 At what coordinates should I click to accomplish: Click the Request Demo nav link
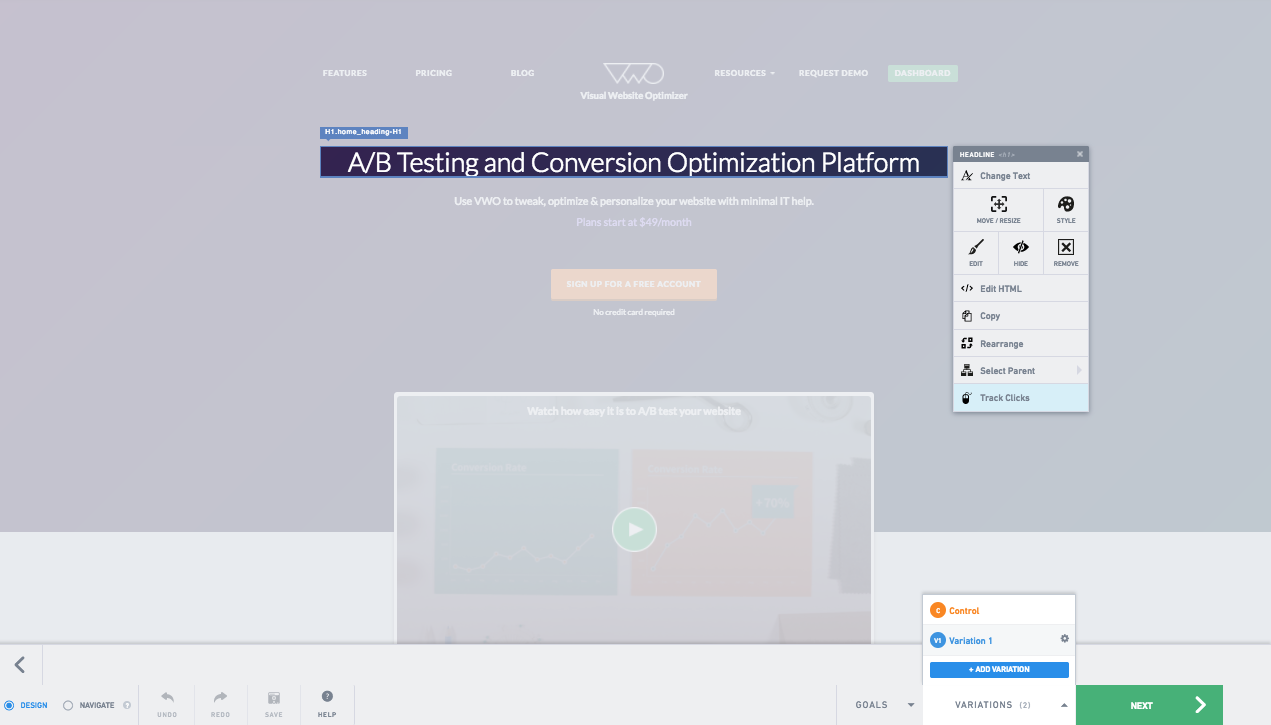(x=833, y=73)
